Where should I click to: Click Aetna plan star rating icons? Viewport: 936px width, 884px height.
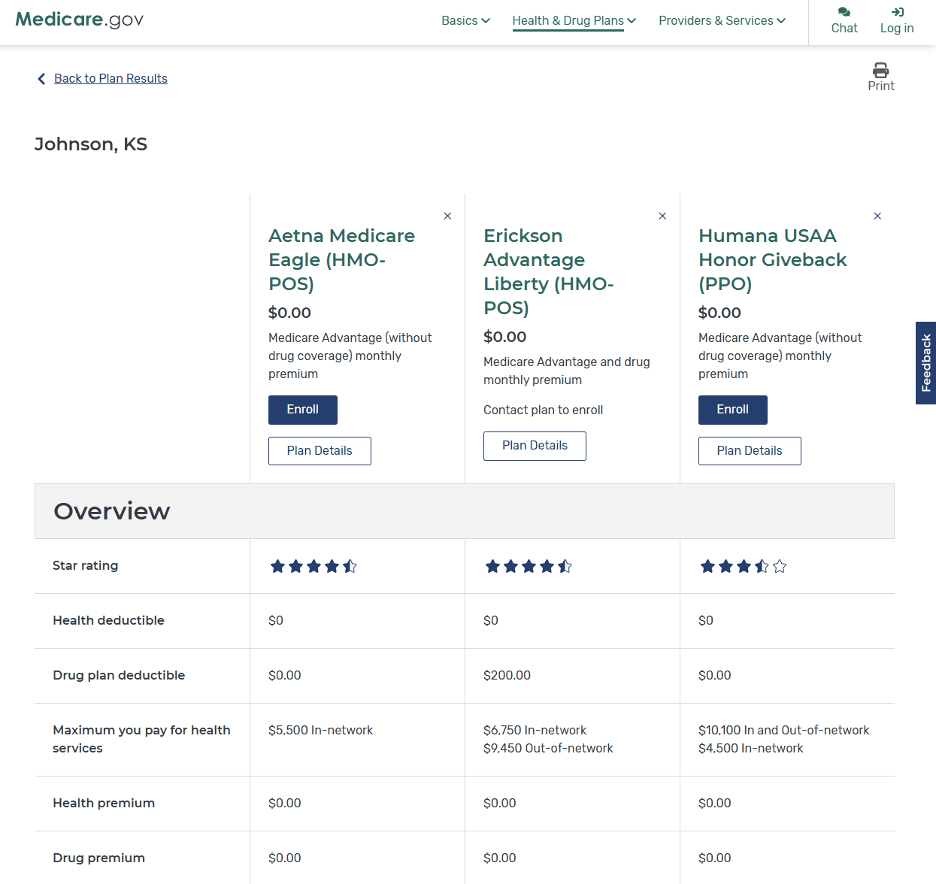[x=313, y=566]
